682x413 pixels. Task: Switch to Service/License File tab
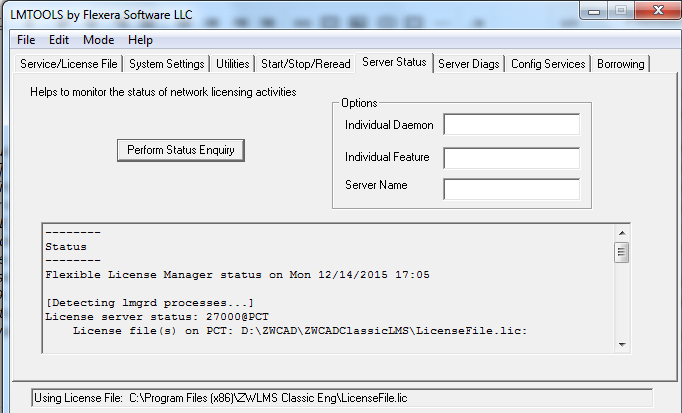click(68, 64)
